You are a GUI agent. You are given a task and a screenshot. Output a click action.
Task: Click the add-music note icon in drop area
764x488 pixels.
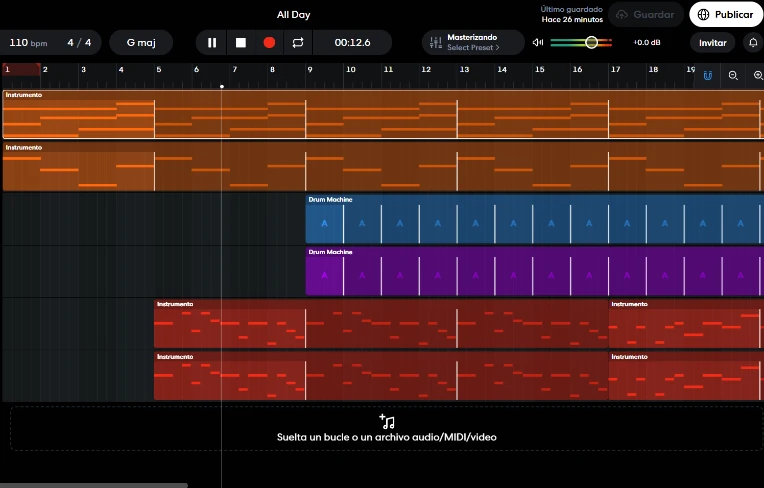coord(387,421)
